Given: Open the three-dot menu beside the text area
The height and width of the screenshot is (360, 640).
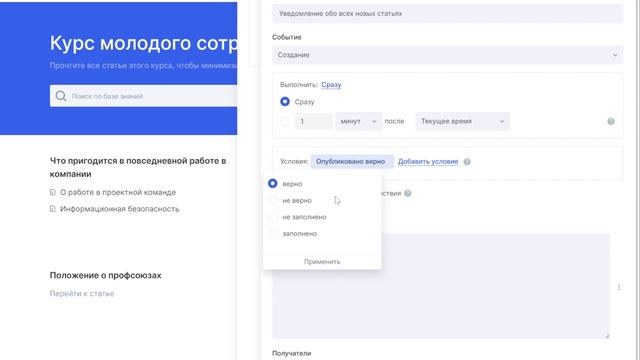Looking at the screenshot, I should click(619, 287).
